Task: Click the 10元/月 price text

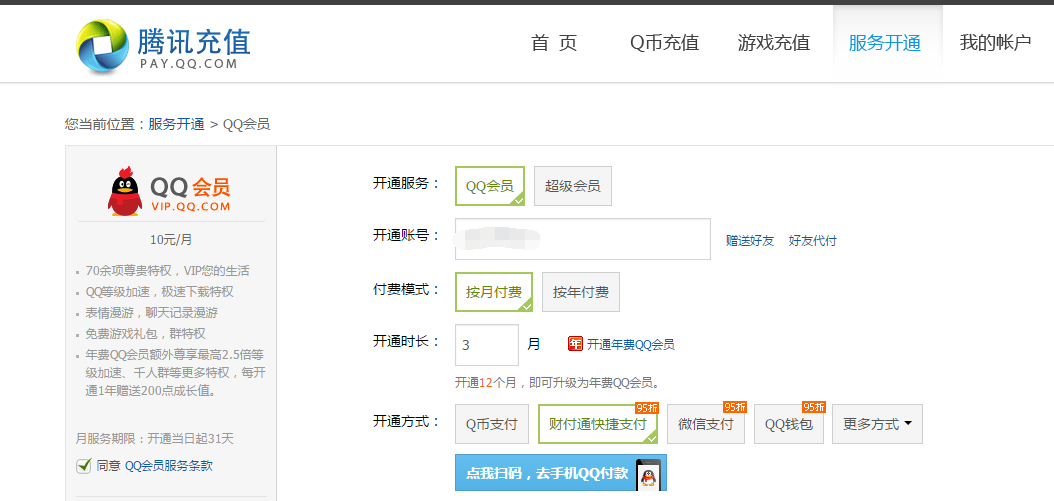Action: tap(171, 240)
